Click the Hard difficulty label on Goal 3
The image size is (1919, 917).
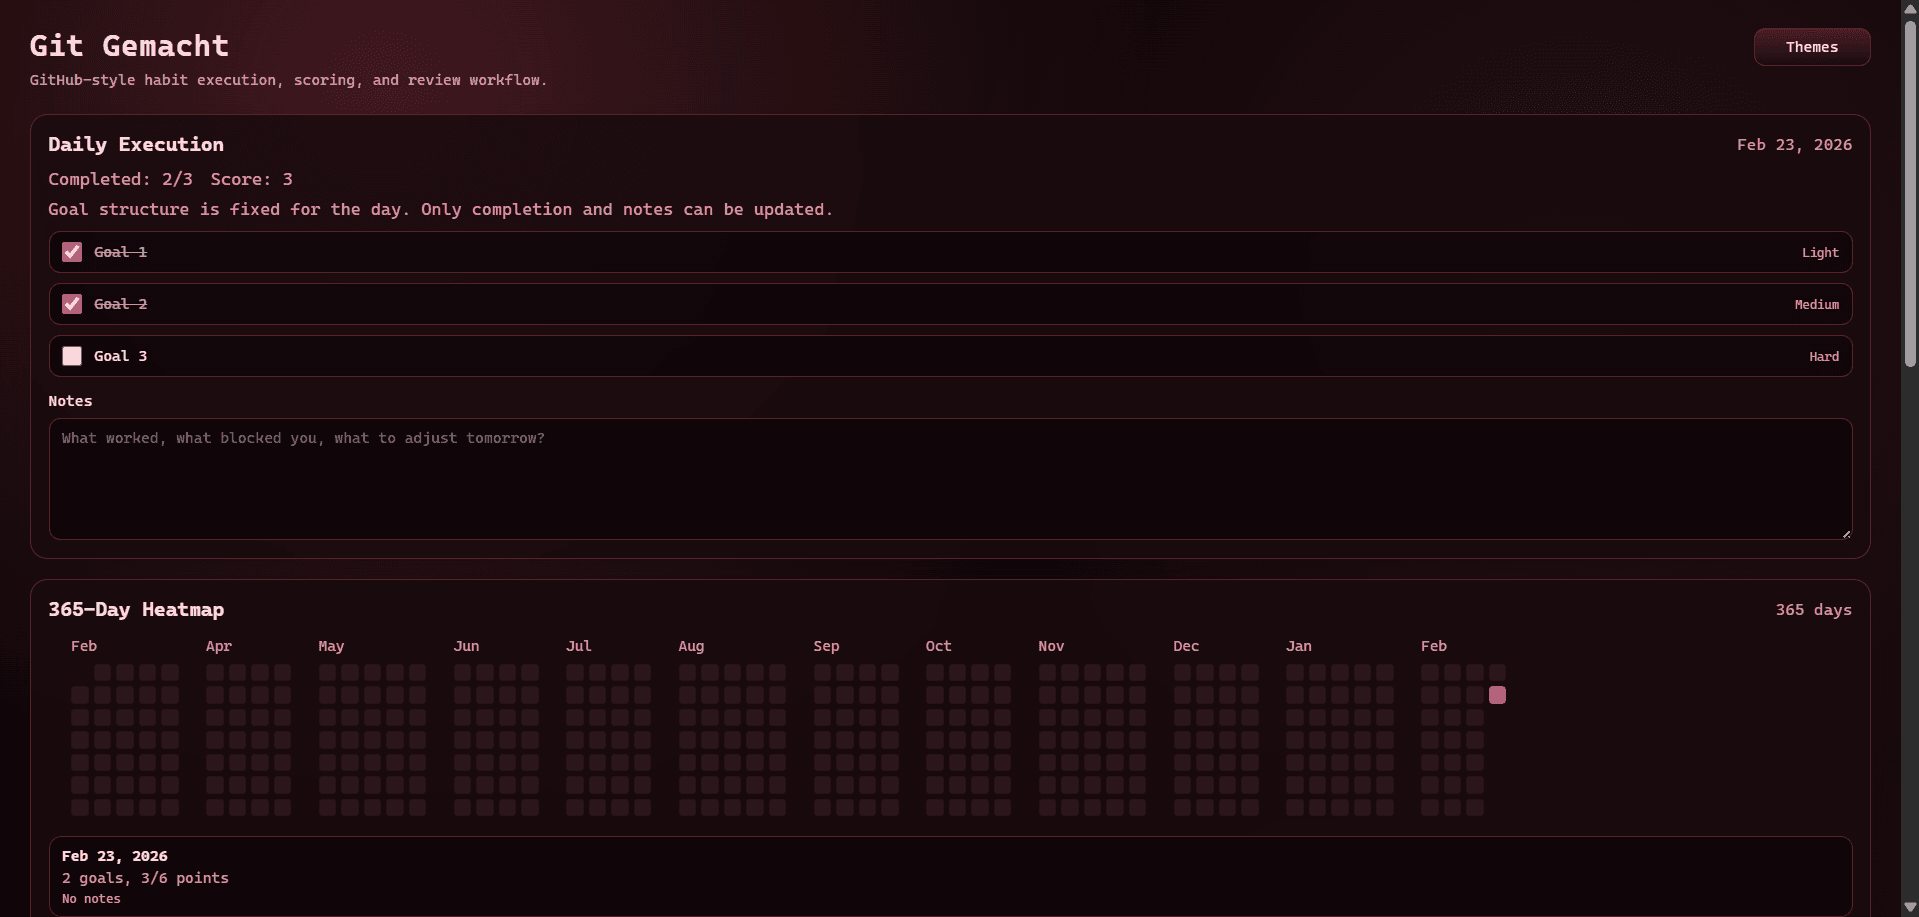(1822, 356)
